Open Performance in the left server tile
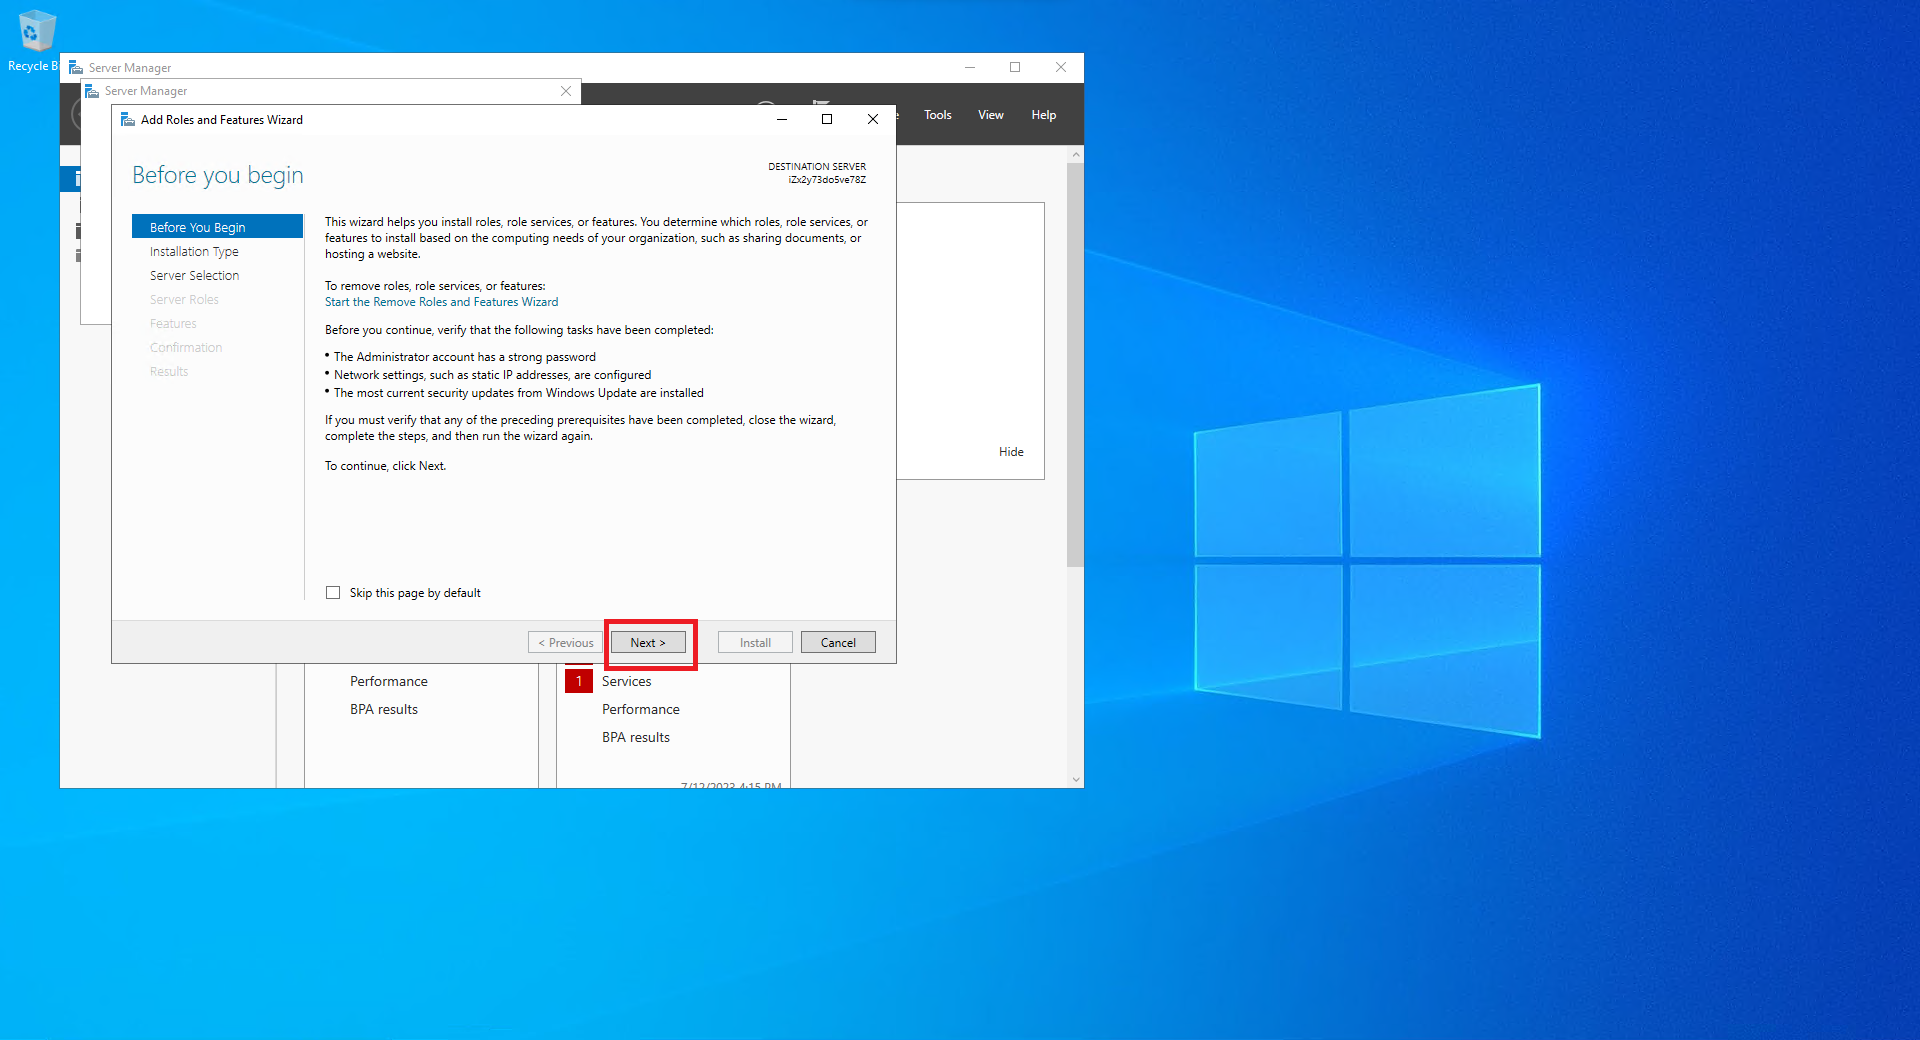Image resolution: width=1920 pixels, height=1040 pixels. coord(388,681)
